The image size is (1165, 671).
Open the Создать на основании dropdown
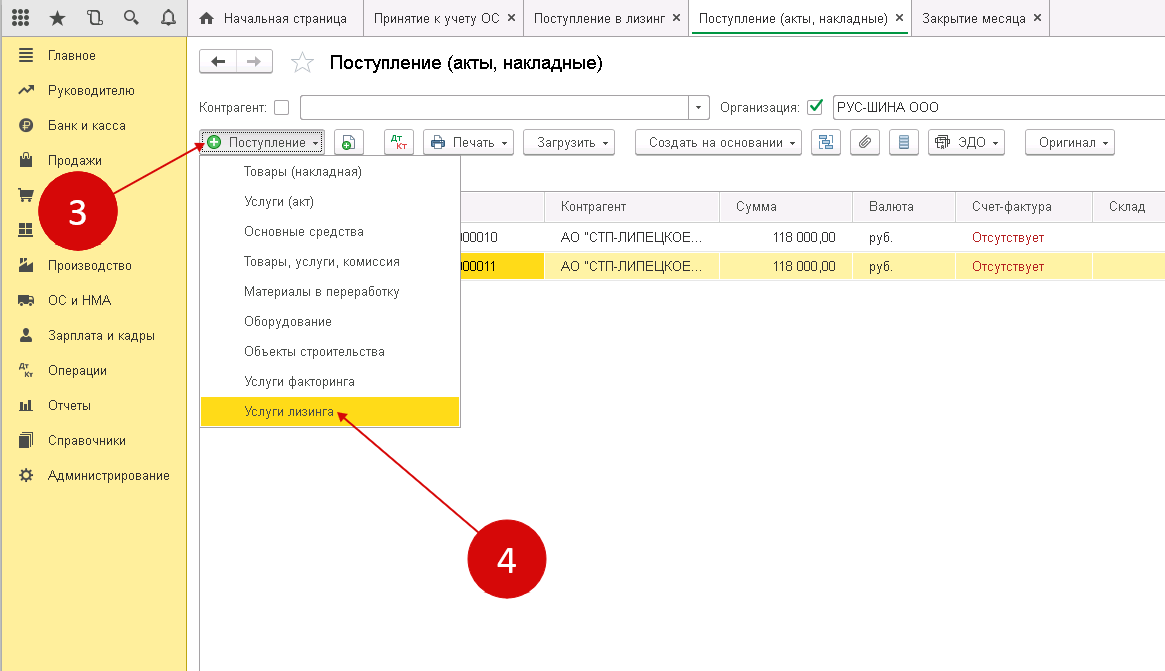pos(718,143)
